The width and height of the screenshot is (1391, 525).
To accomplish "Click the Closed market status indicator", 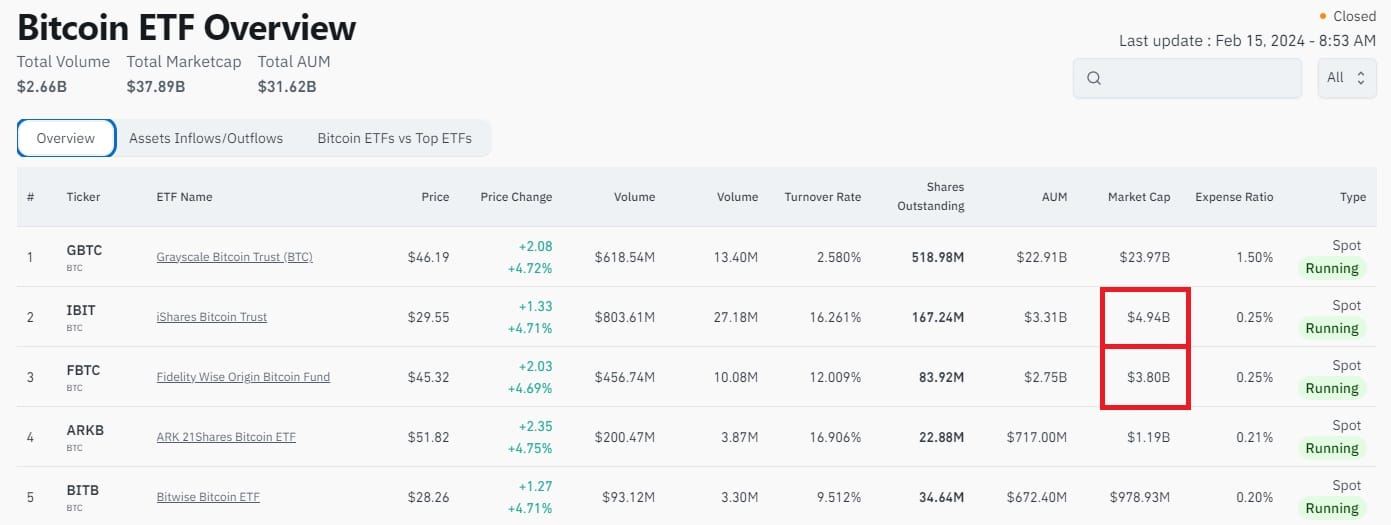I will coord(1347,16).
